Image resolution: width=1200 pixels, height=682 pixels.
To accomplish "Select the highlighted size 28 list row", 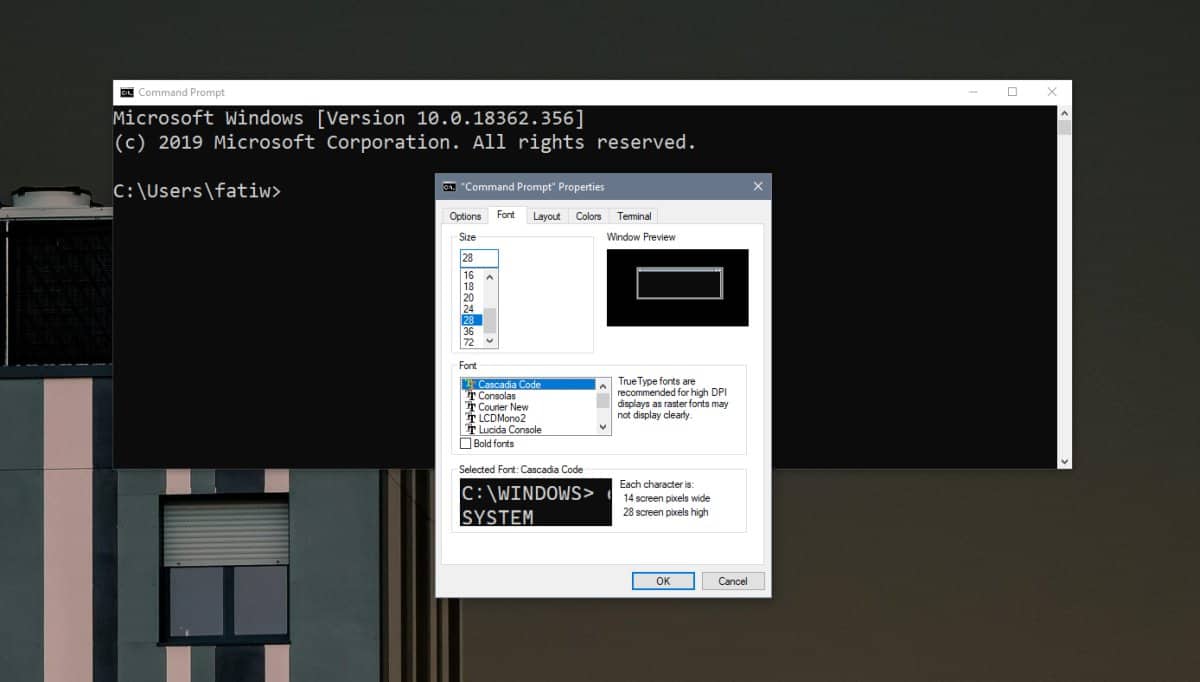I will click(472, 320).
